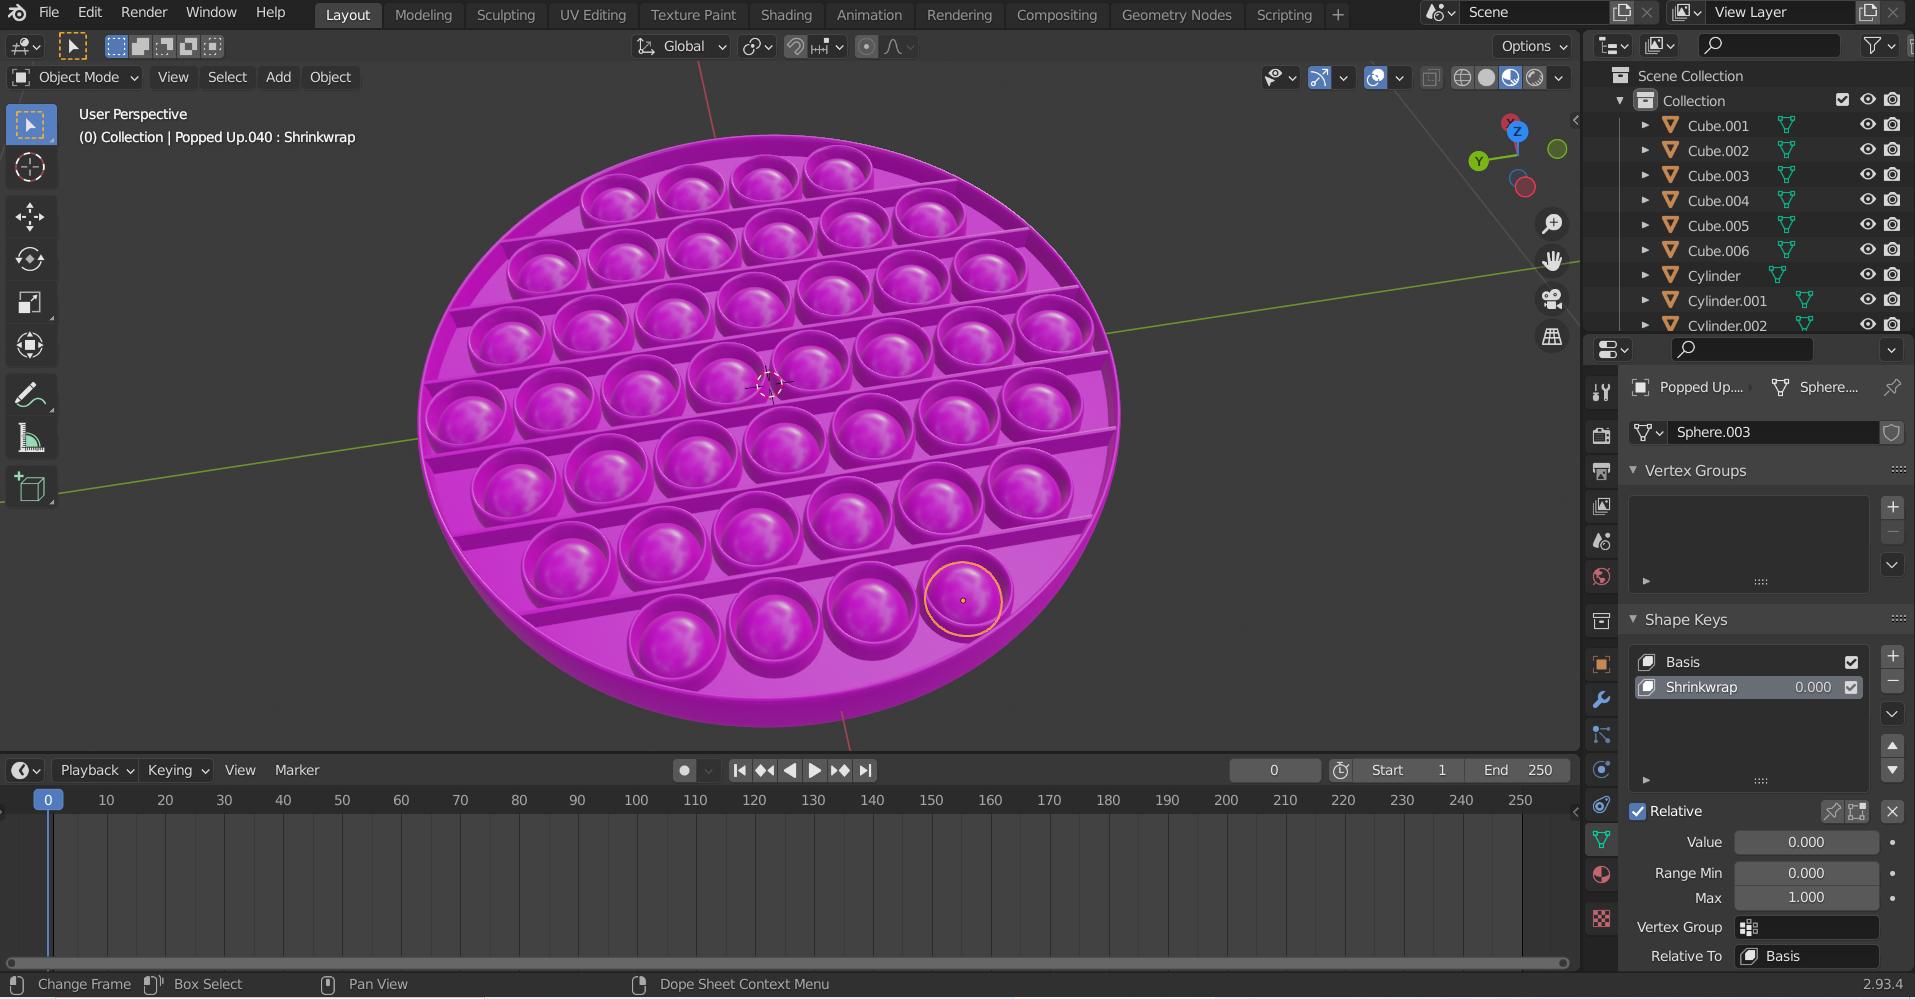Toggle auto keying record button
This screenshot has height=999, width=1915.
[684, 770]
